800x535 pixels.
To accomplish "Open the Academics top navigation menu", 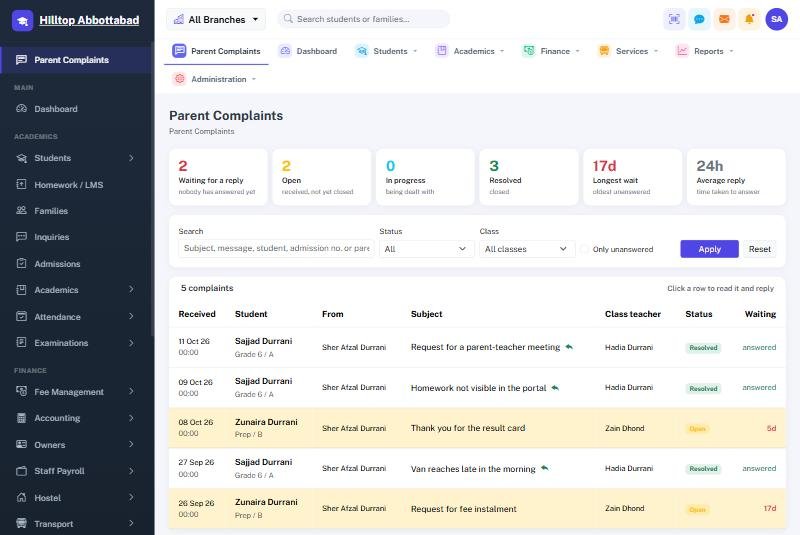I will click(470, 51).
